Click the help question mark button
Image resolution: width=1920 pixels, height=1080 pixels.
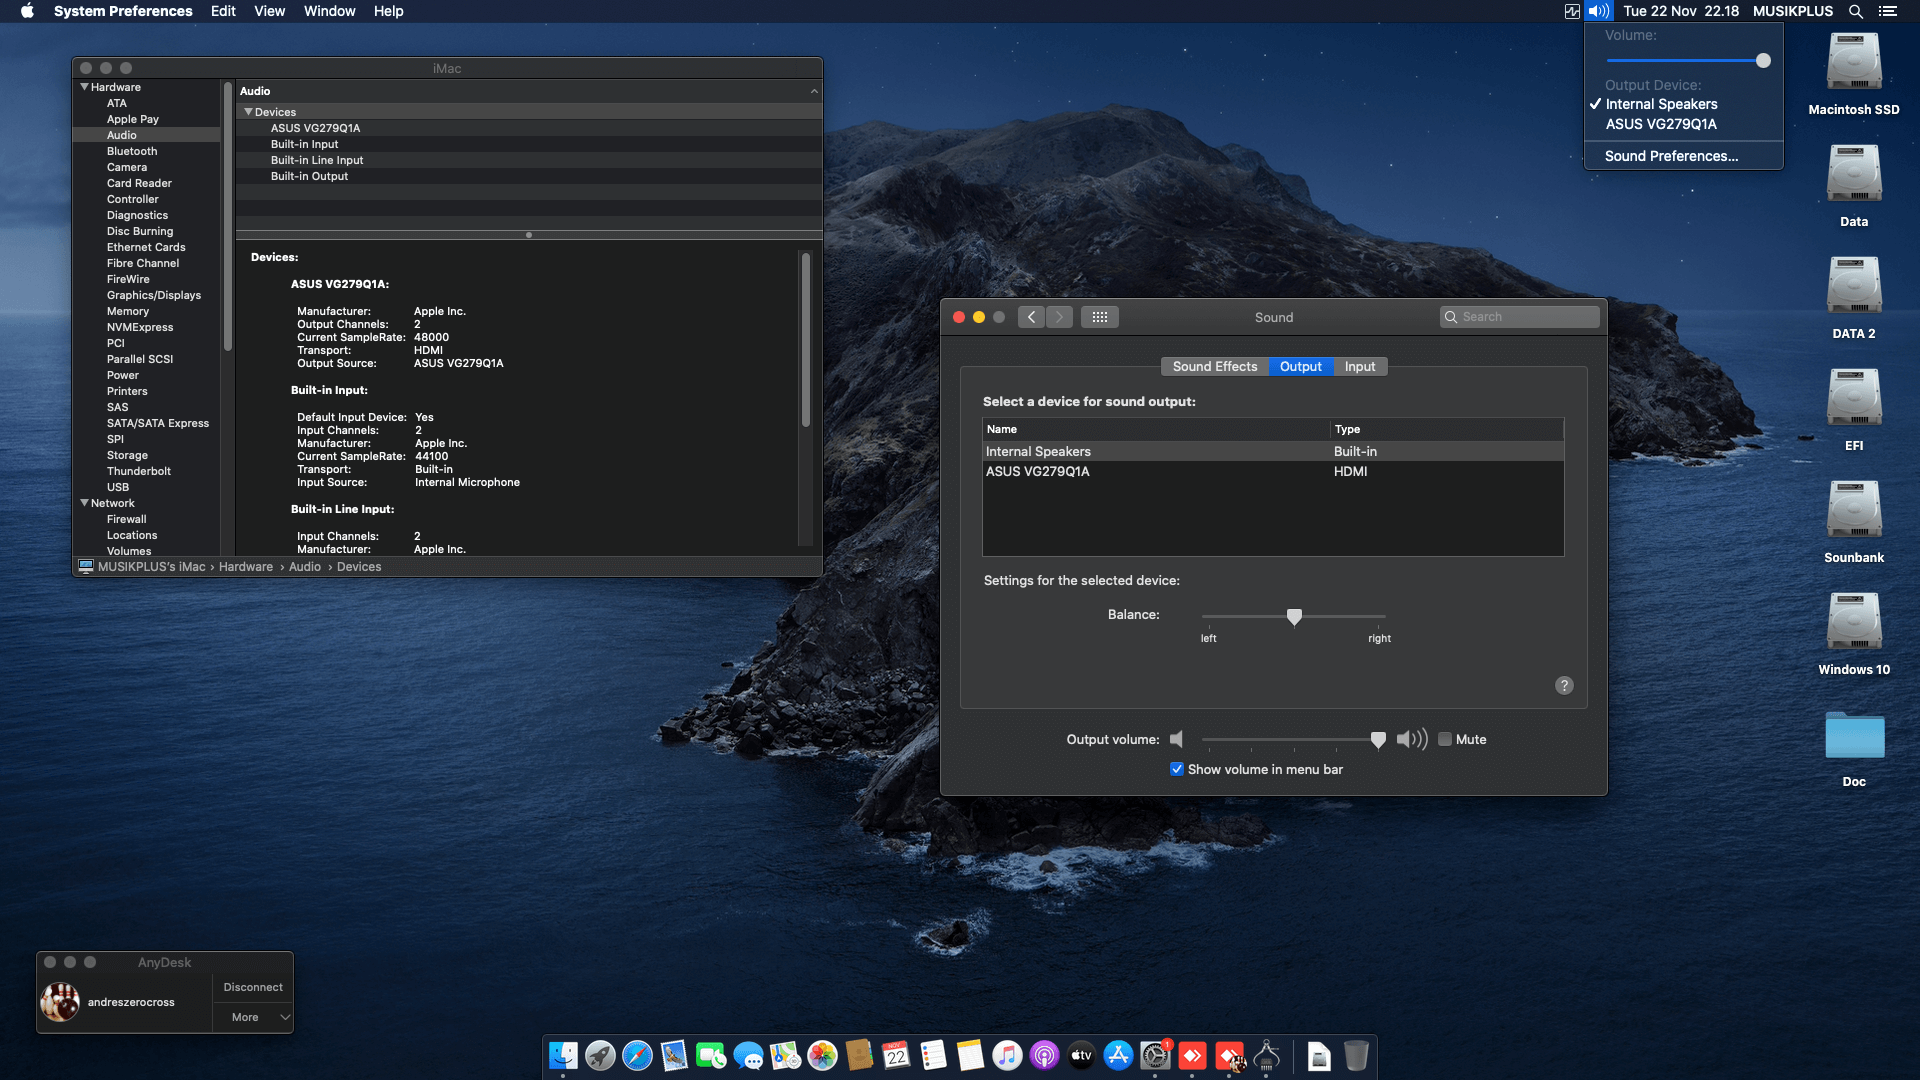point(1564,685)
